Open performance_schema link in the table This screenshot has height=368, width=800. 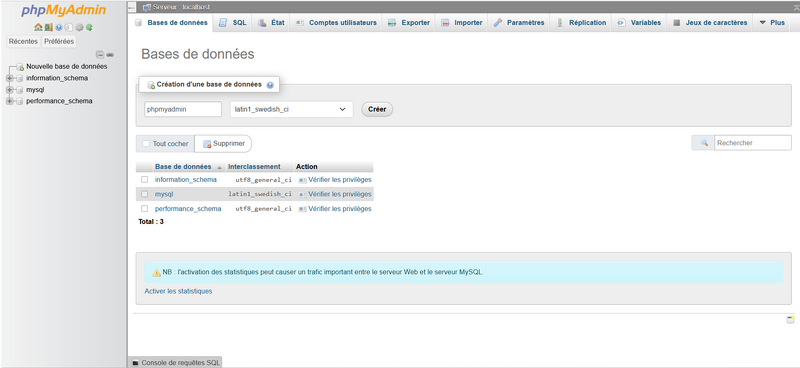tap(188, 209)
